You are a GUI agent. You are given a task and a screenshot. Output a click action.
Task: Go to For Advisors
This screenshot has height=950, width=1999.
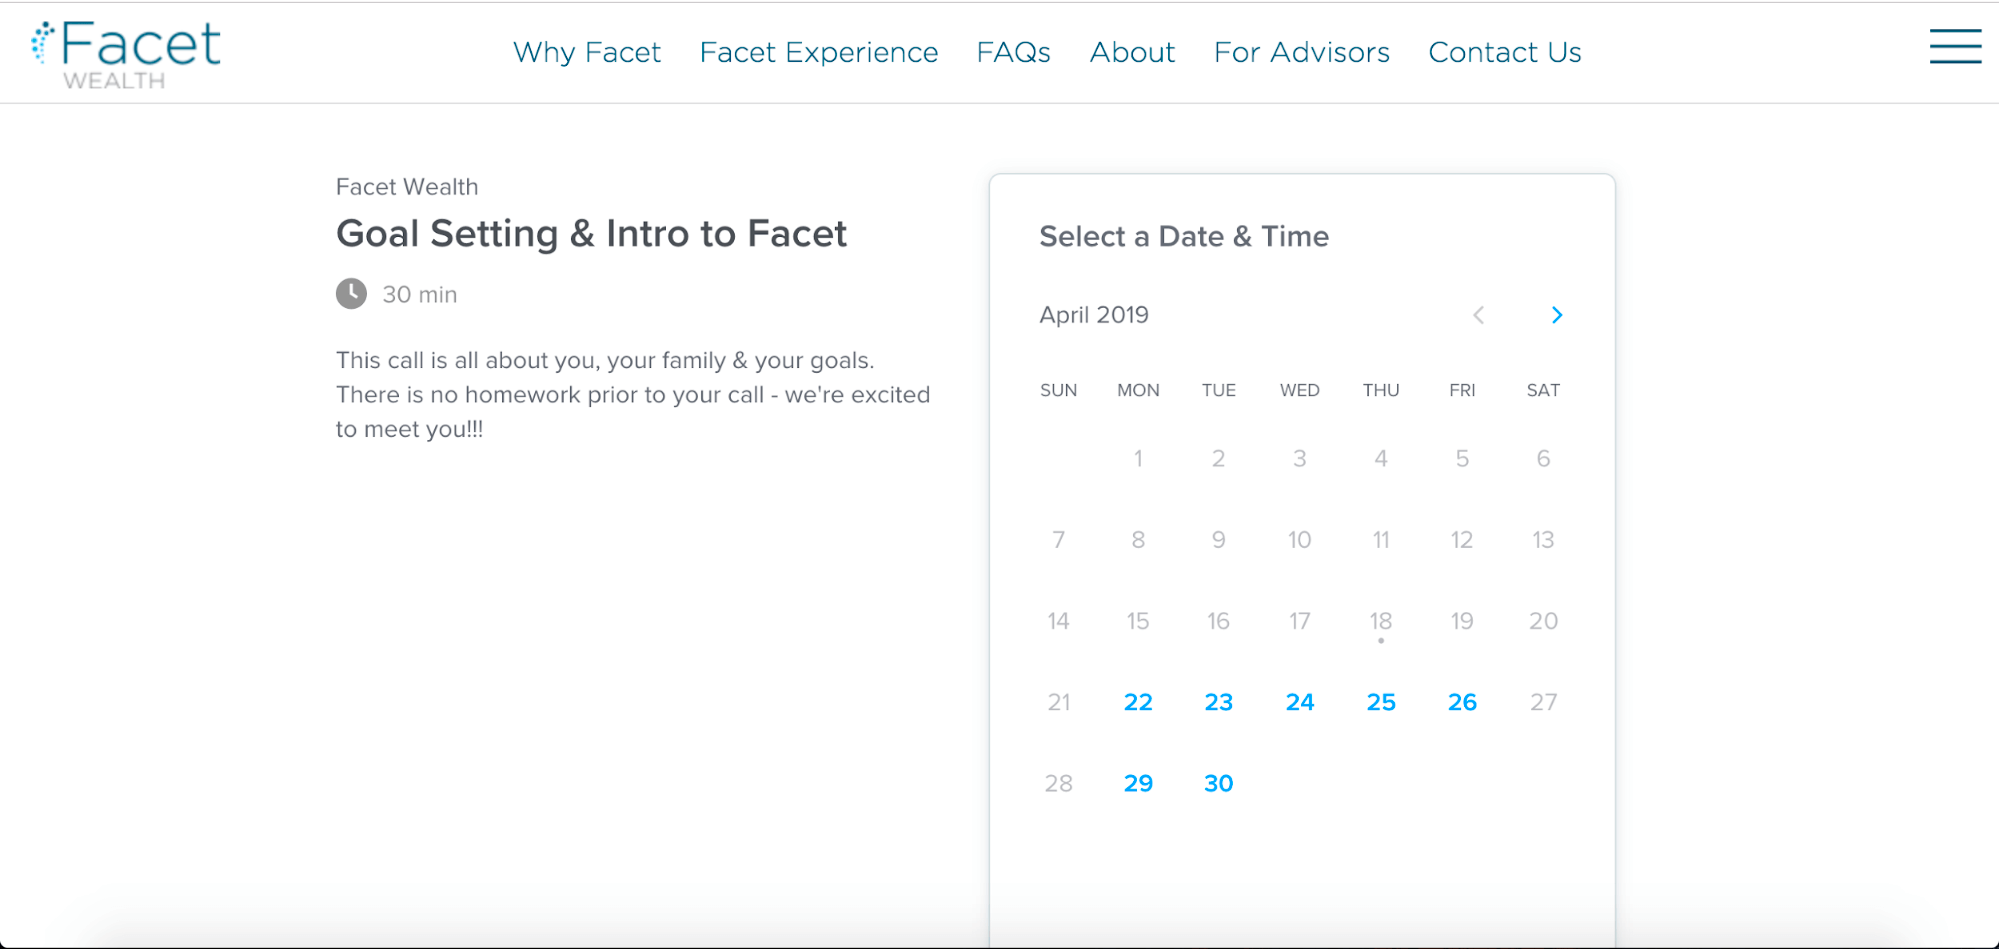pos(1301,52)
